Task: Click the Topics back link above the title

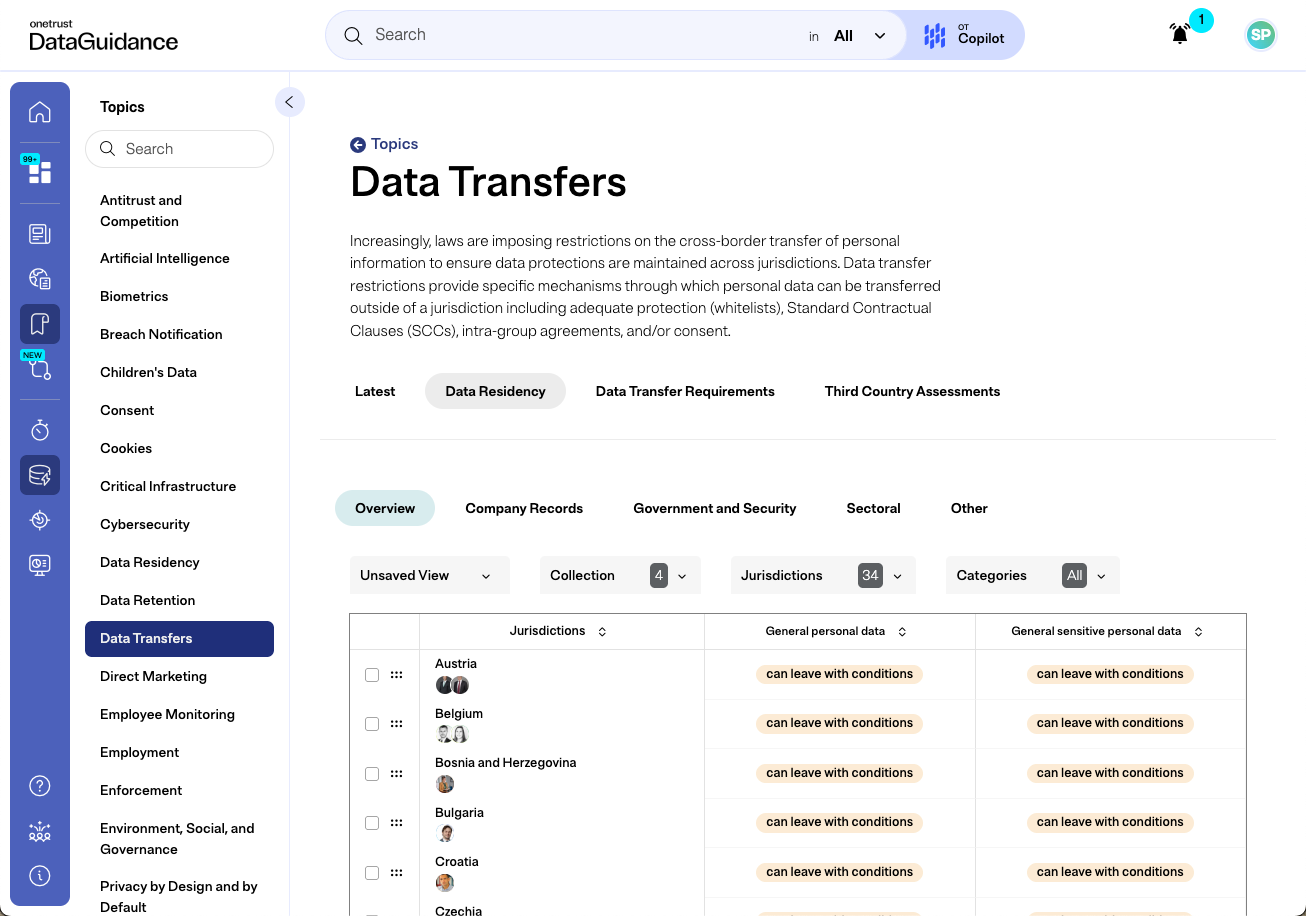Action: 384,144
